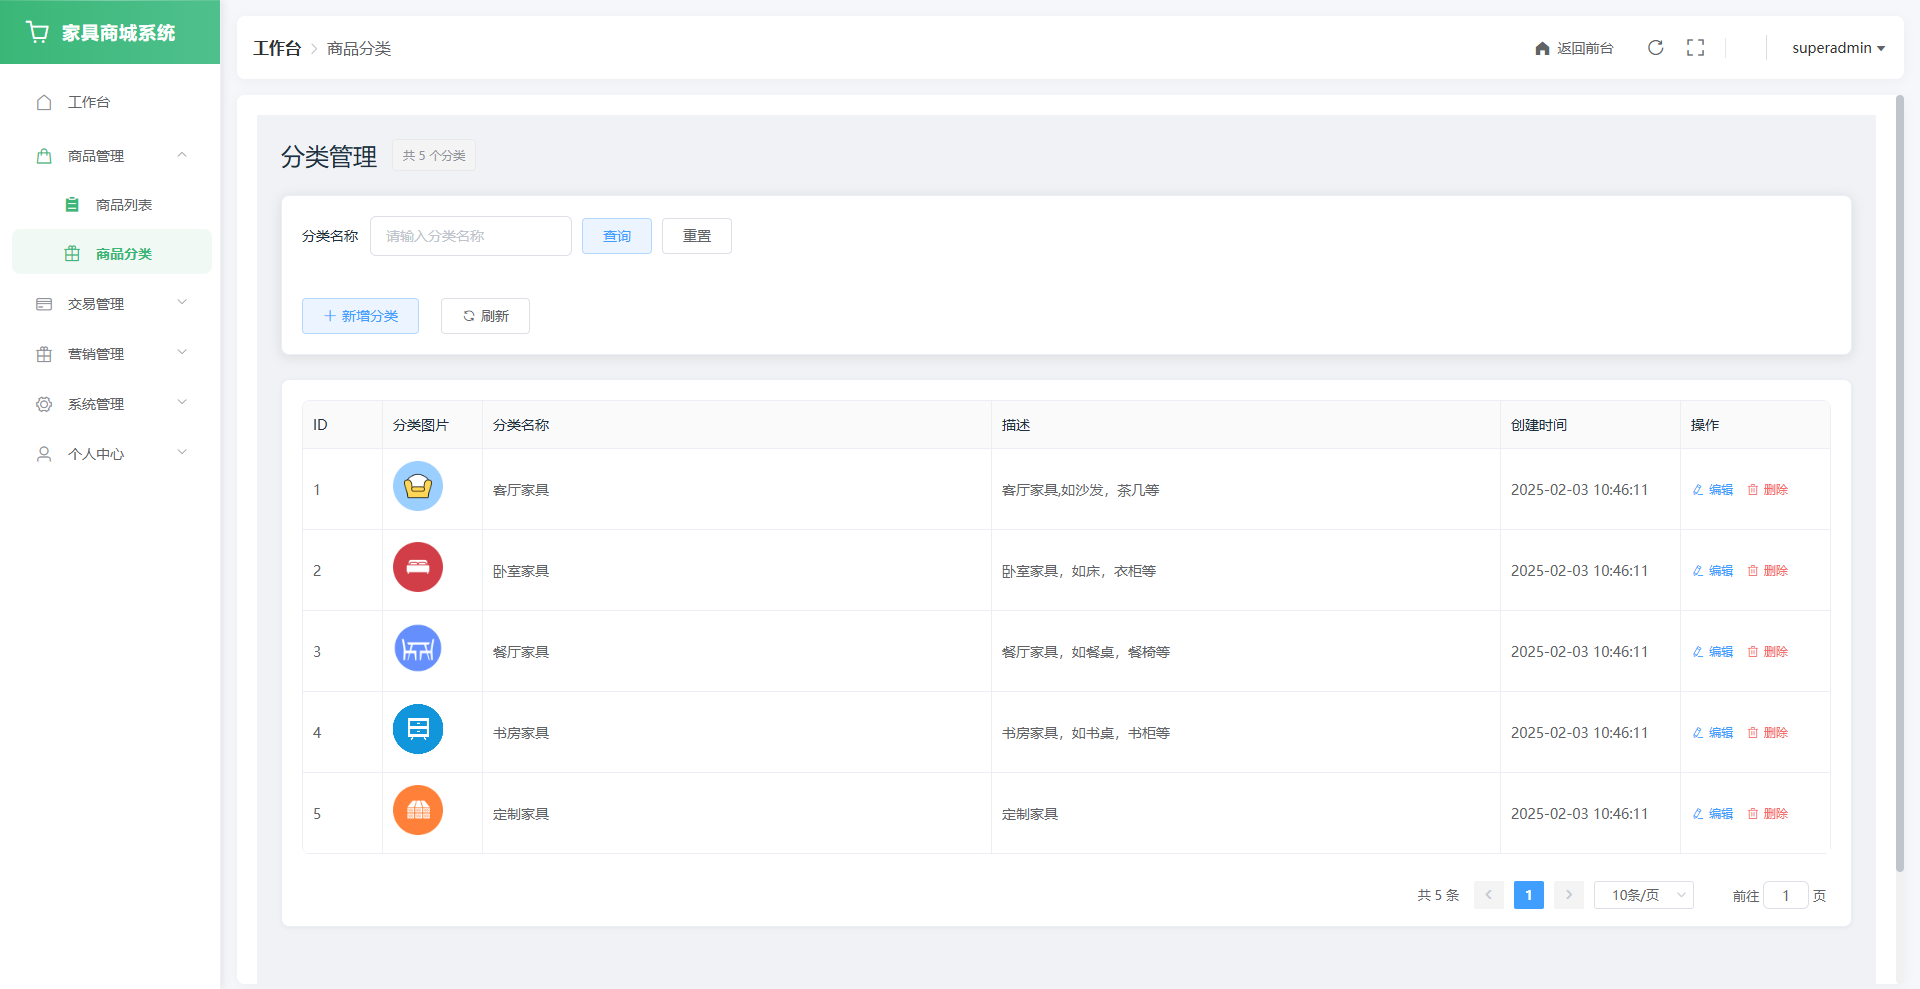Expand the 交易管理 sidebar menu
This screenshot has height=989, width=1920.
tap(110, 304)
